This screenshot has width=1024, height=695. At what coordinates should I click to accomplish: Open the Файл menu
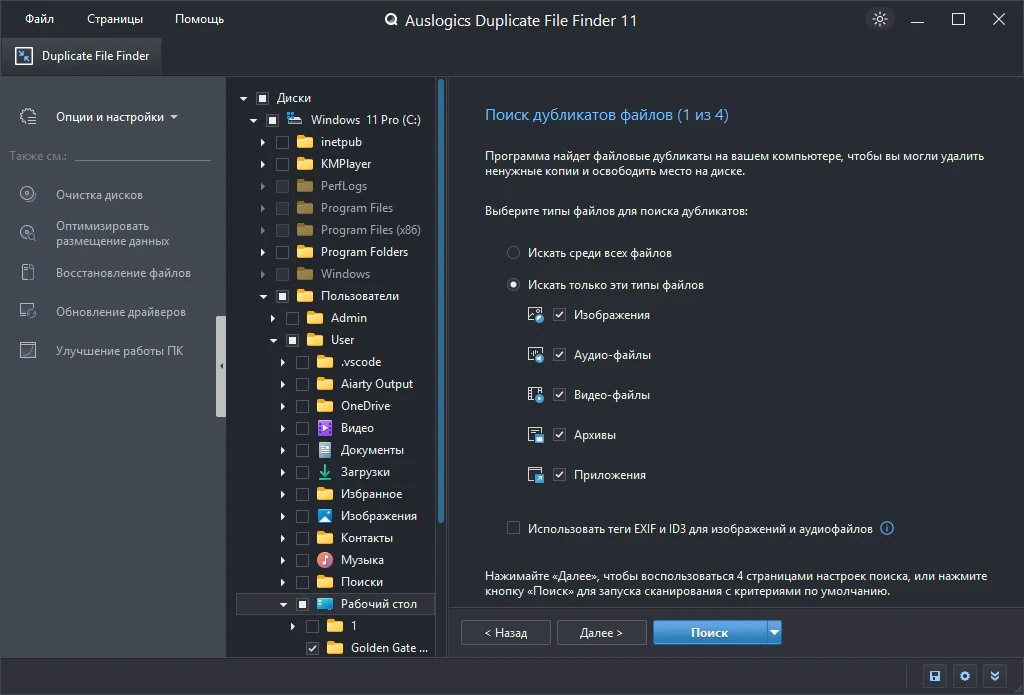click(x=40, y=19)
